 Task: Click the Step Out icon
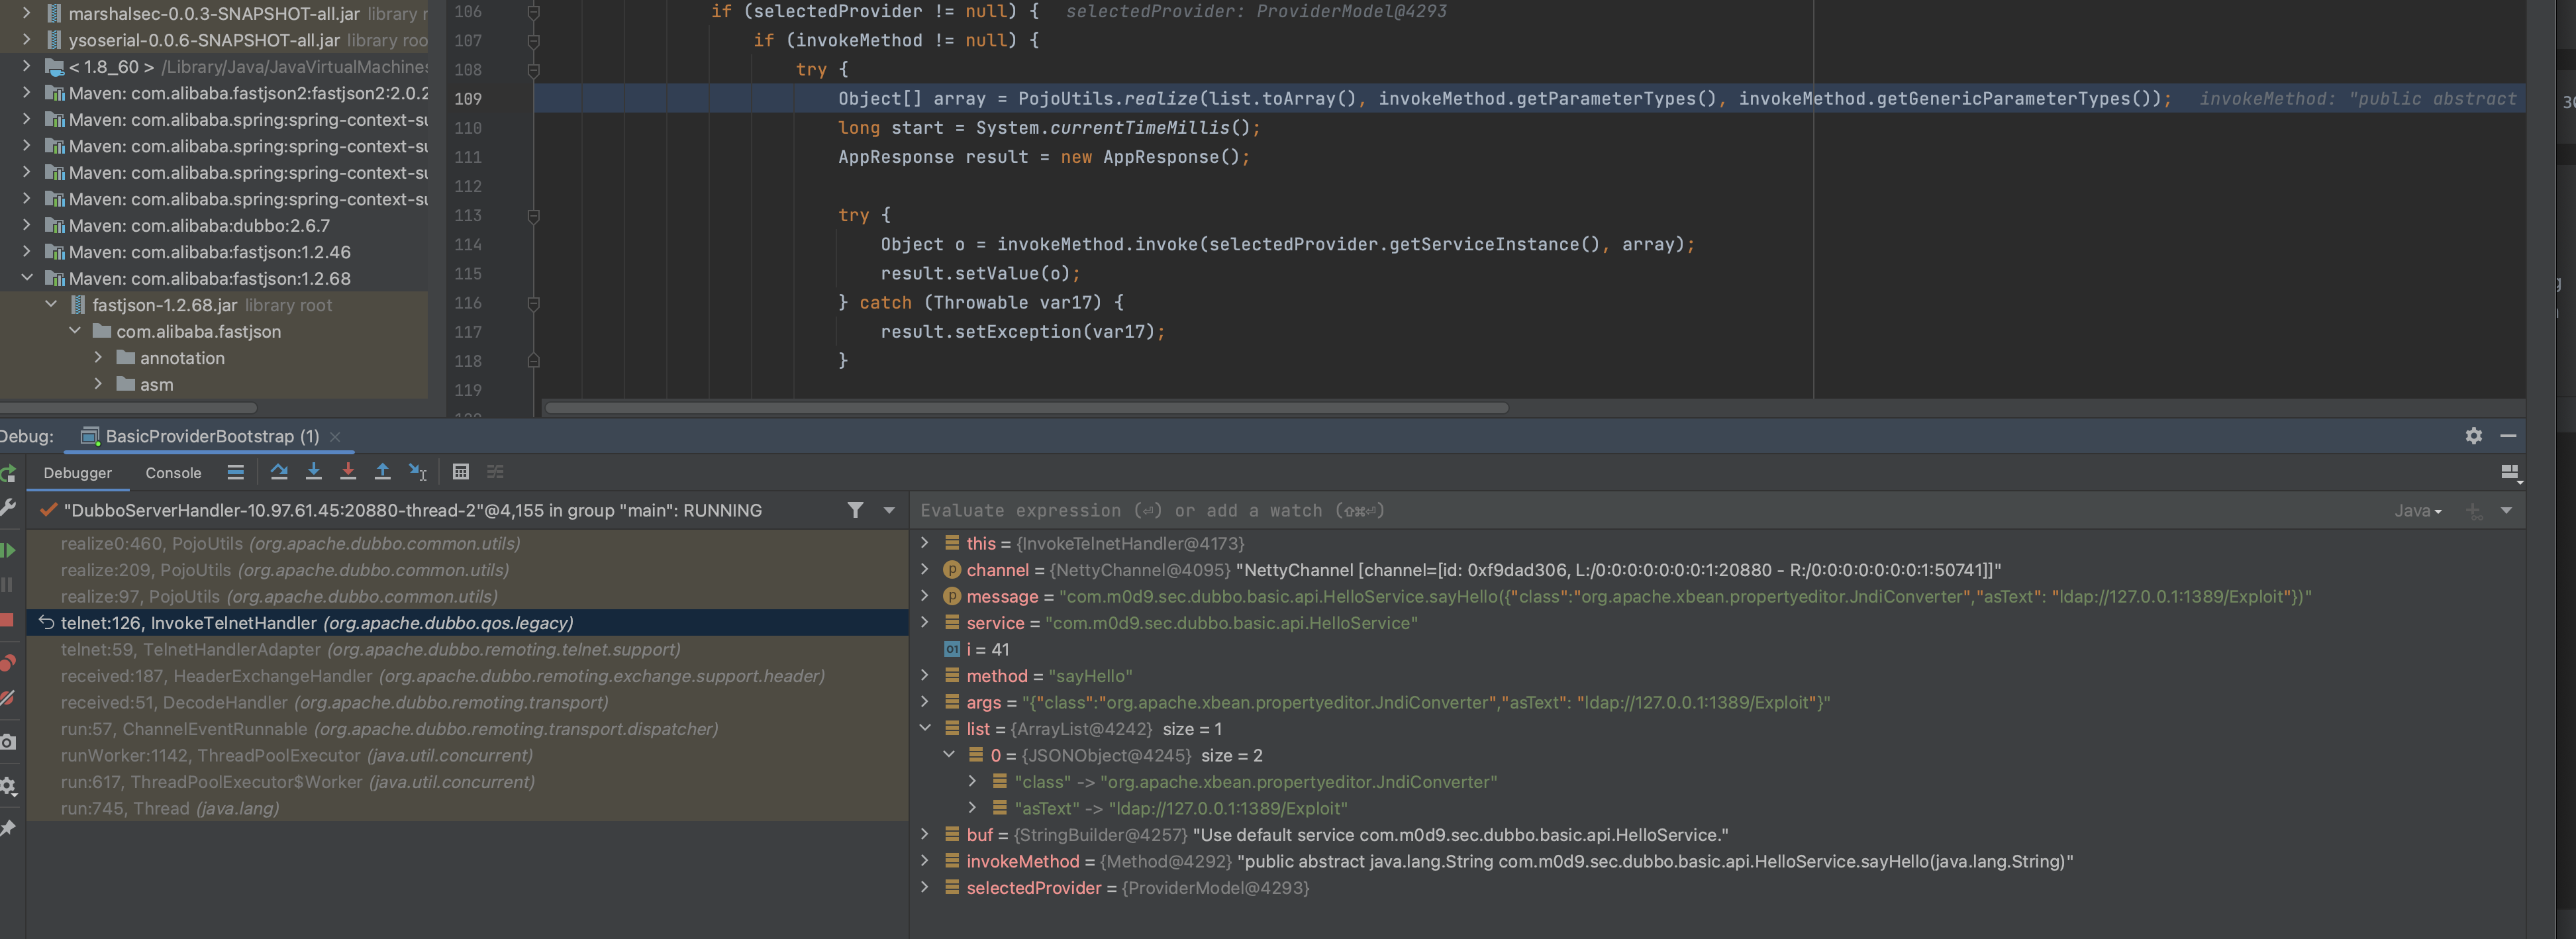click(383, 472)
